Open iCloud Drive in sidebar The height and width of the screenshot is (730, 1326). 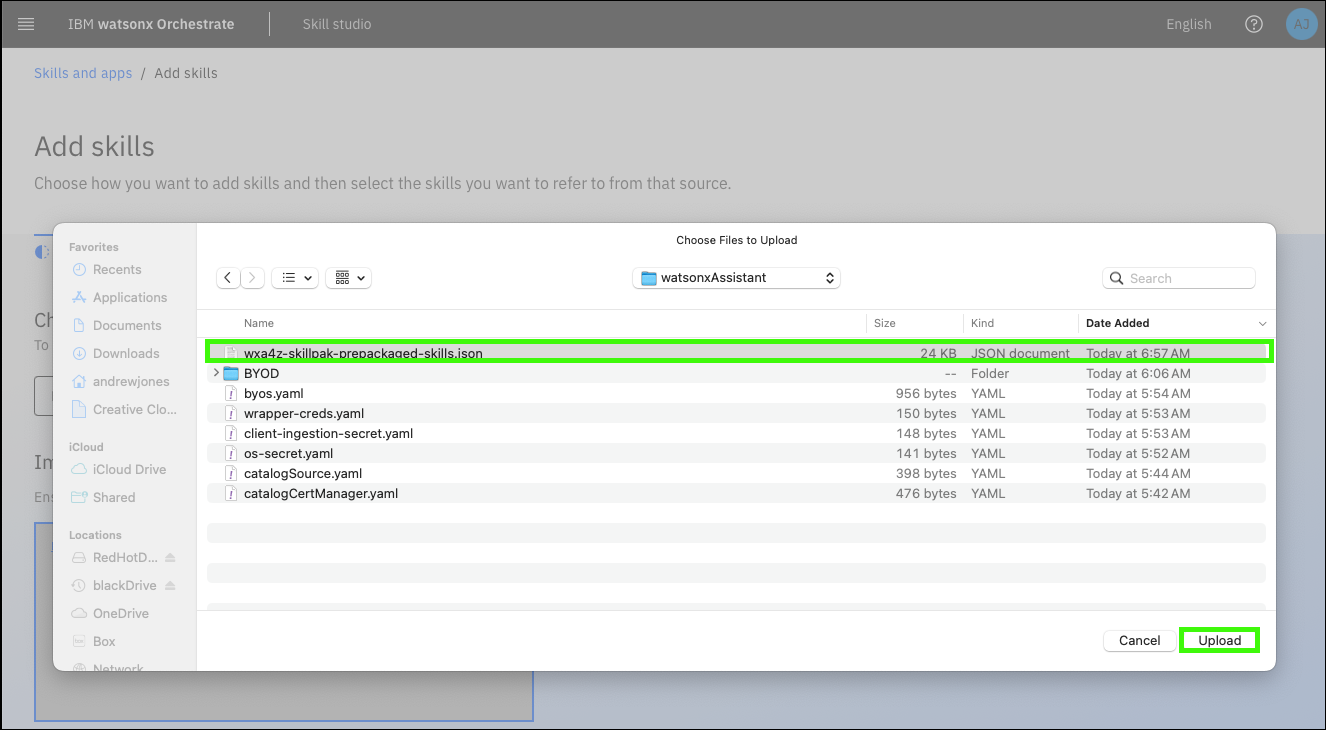click(129, 469)
